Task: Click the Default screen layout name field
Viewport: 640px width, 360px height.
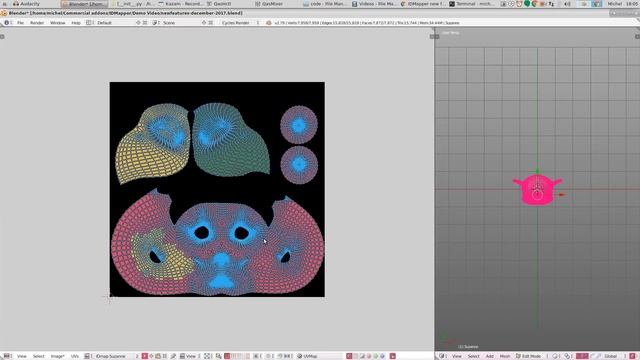Action: [114, 23]
